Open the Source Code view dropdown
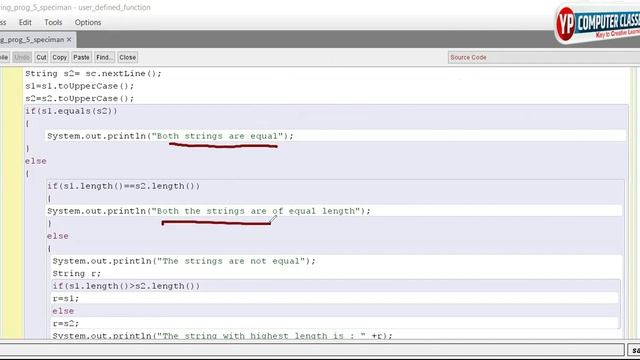 pyautogui.click(x=544, y=58)
